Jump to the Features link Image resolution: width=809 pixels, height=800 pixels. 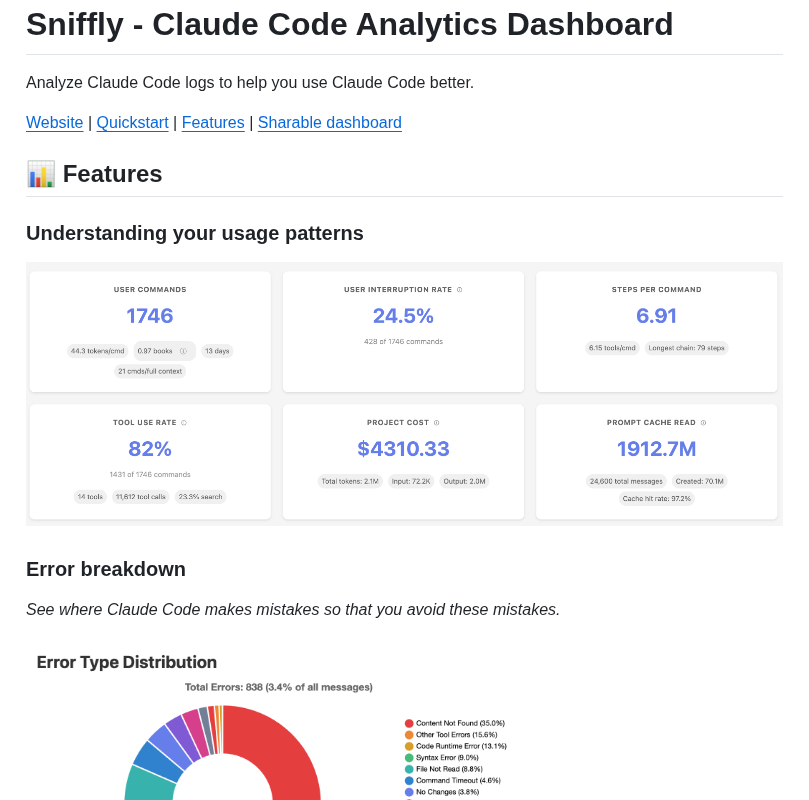click(213, 122)
